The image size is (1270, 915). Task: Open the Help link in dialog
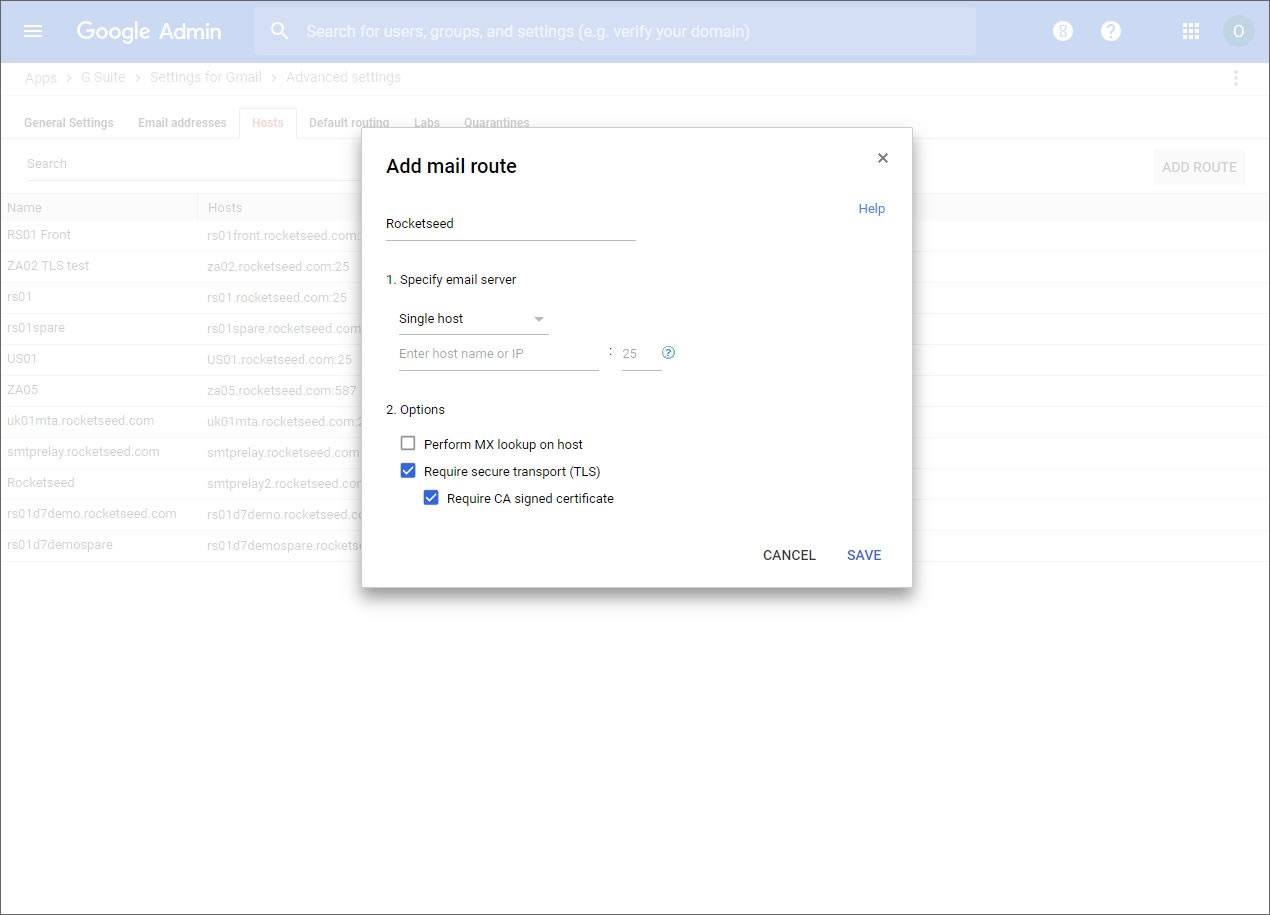pyautogui.click(x=871, y=209)
